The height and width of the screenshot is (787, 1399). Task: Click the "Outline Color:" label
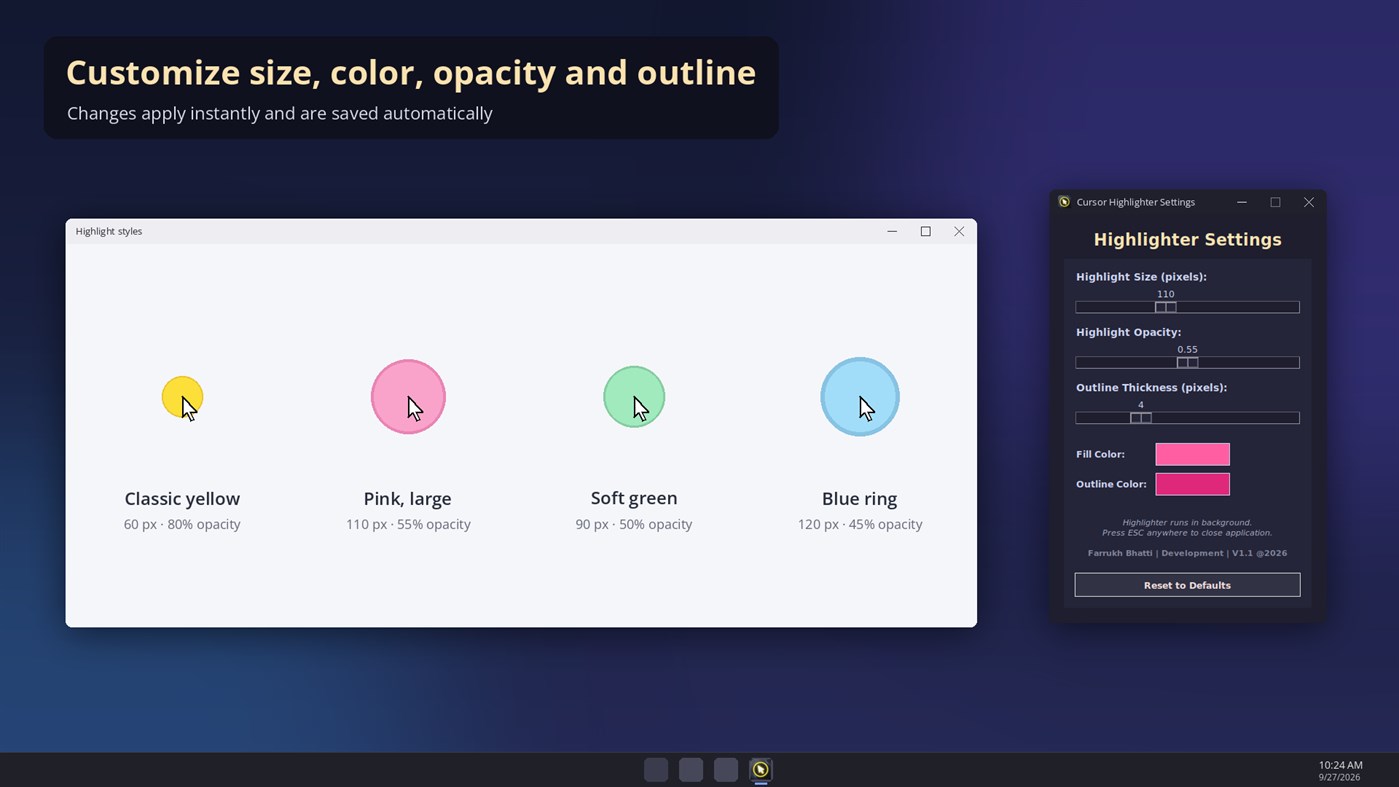1111,484
